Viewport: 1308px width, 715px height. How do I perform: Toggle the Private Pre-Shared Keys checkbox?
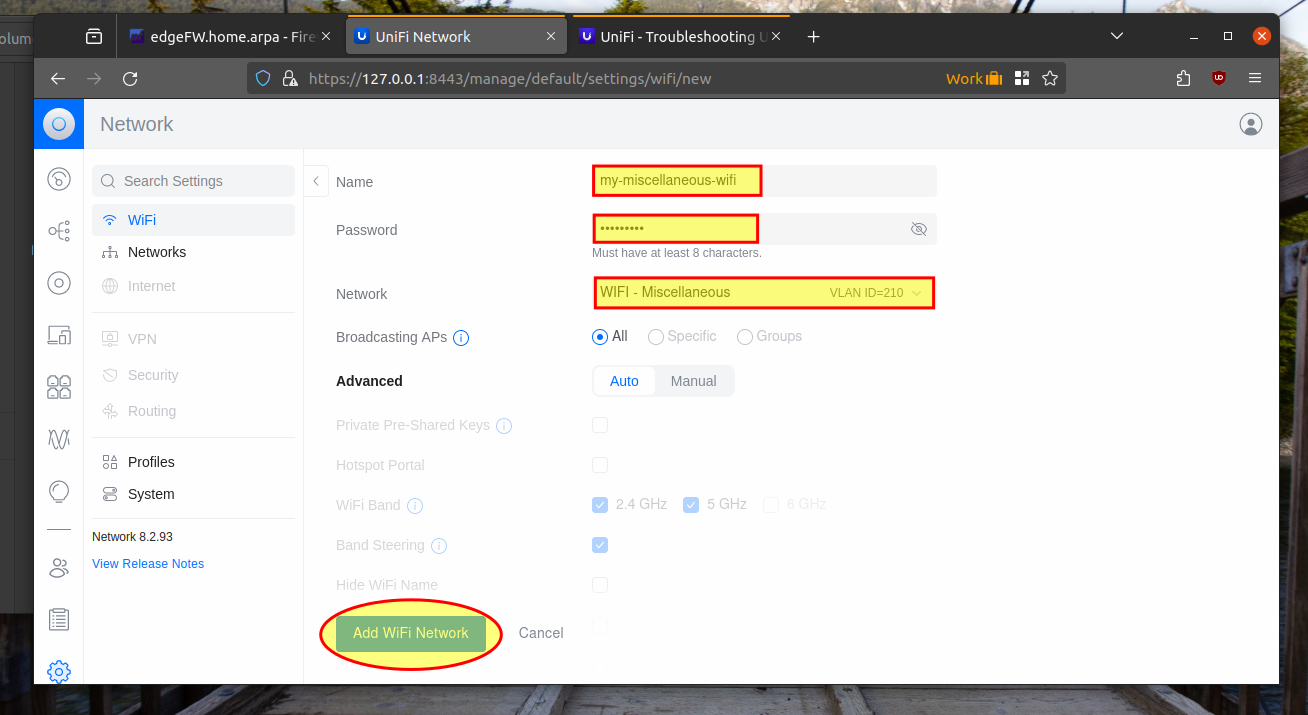tap(600, 425)
